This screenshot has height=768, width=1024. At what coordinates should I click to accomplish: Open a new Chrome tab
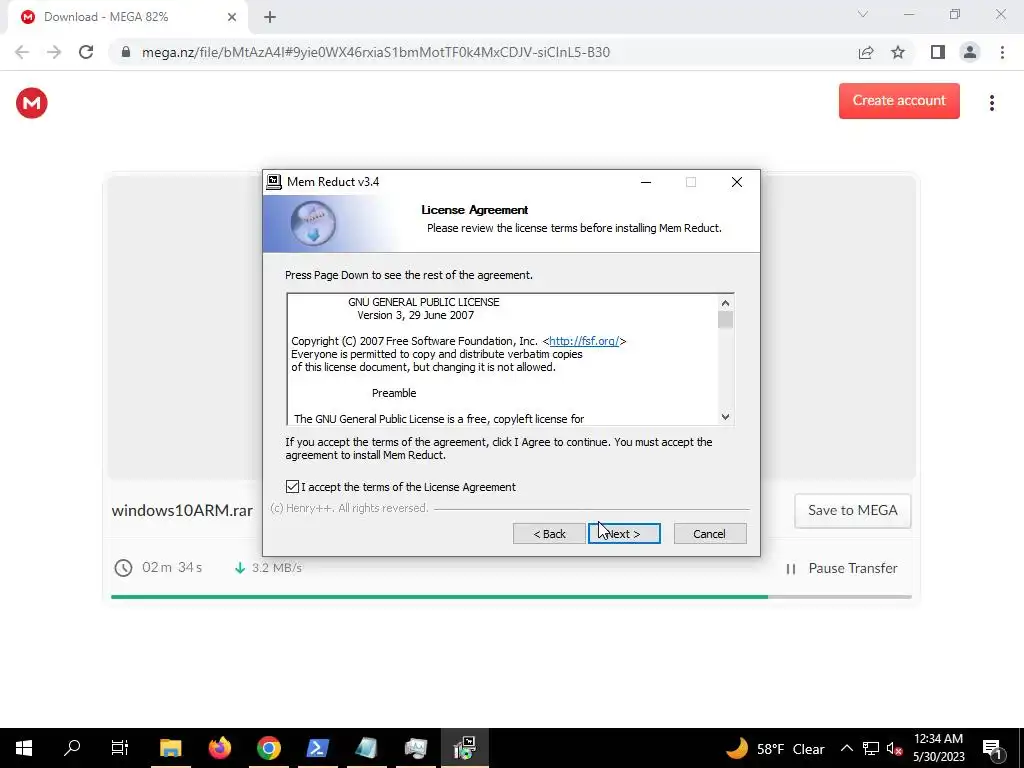pyautogui.click(x=270, y=17)
